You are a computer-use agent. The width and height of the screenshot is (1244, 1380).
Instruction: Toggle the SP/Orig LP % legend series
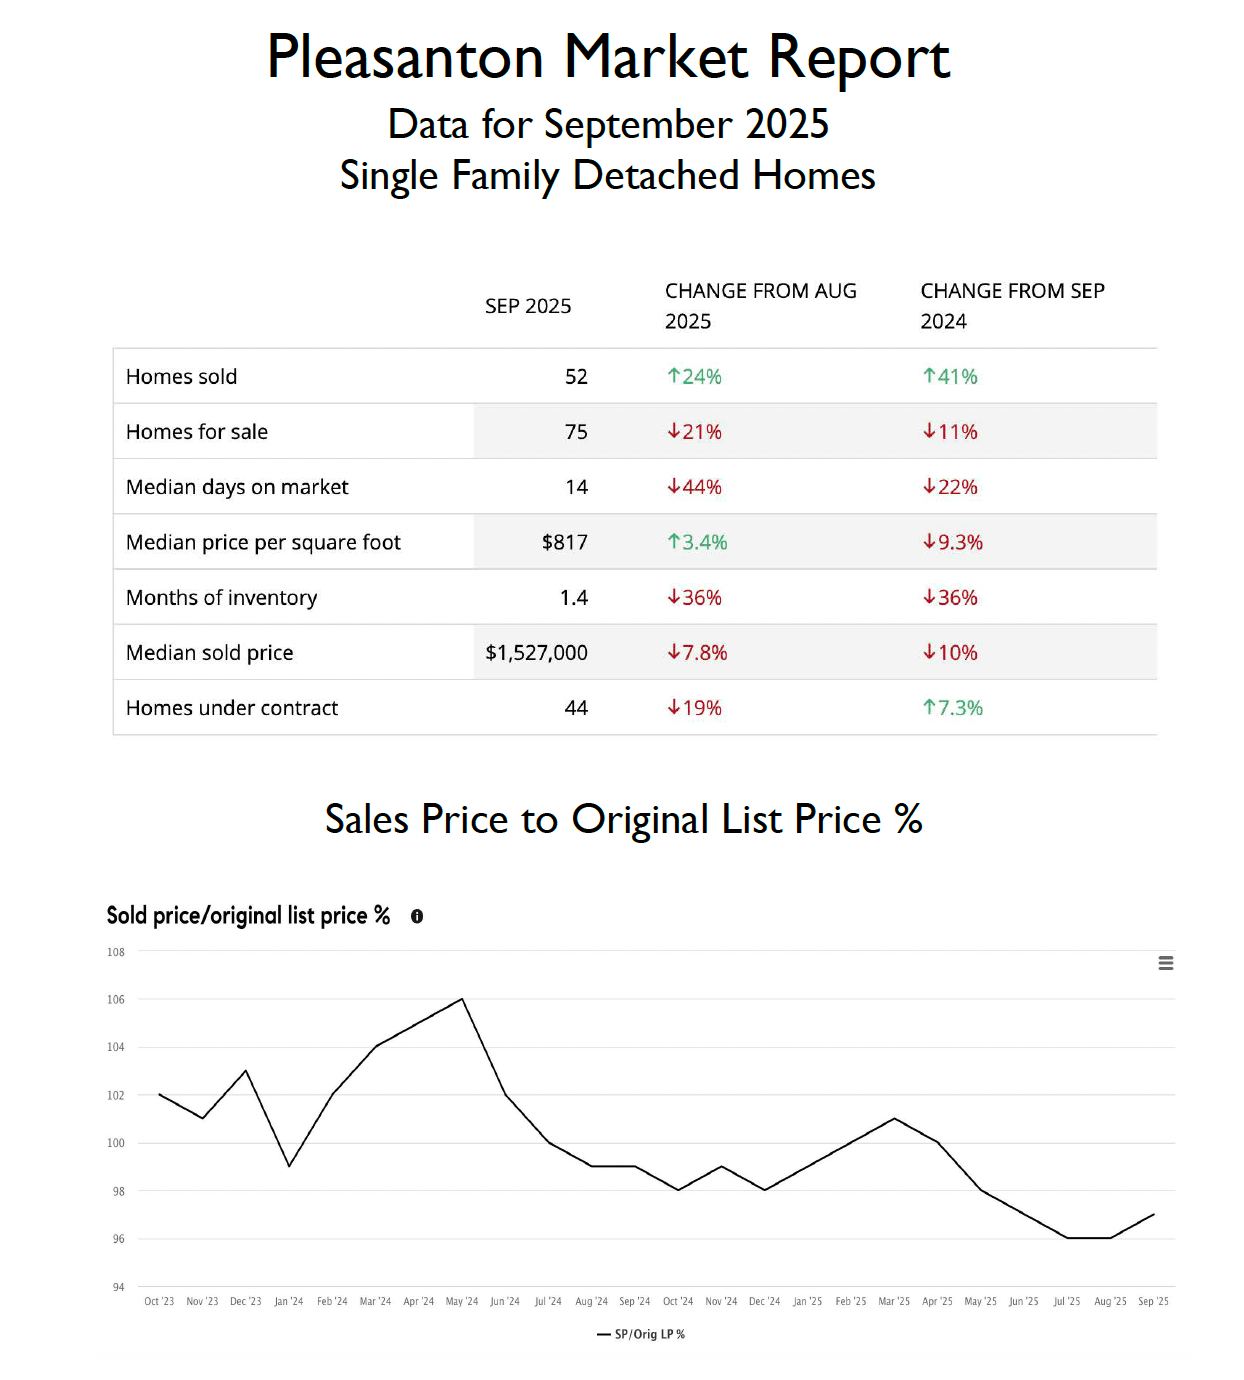[641, 1334]
